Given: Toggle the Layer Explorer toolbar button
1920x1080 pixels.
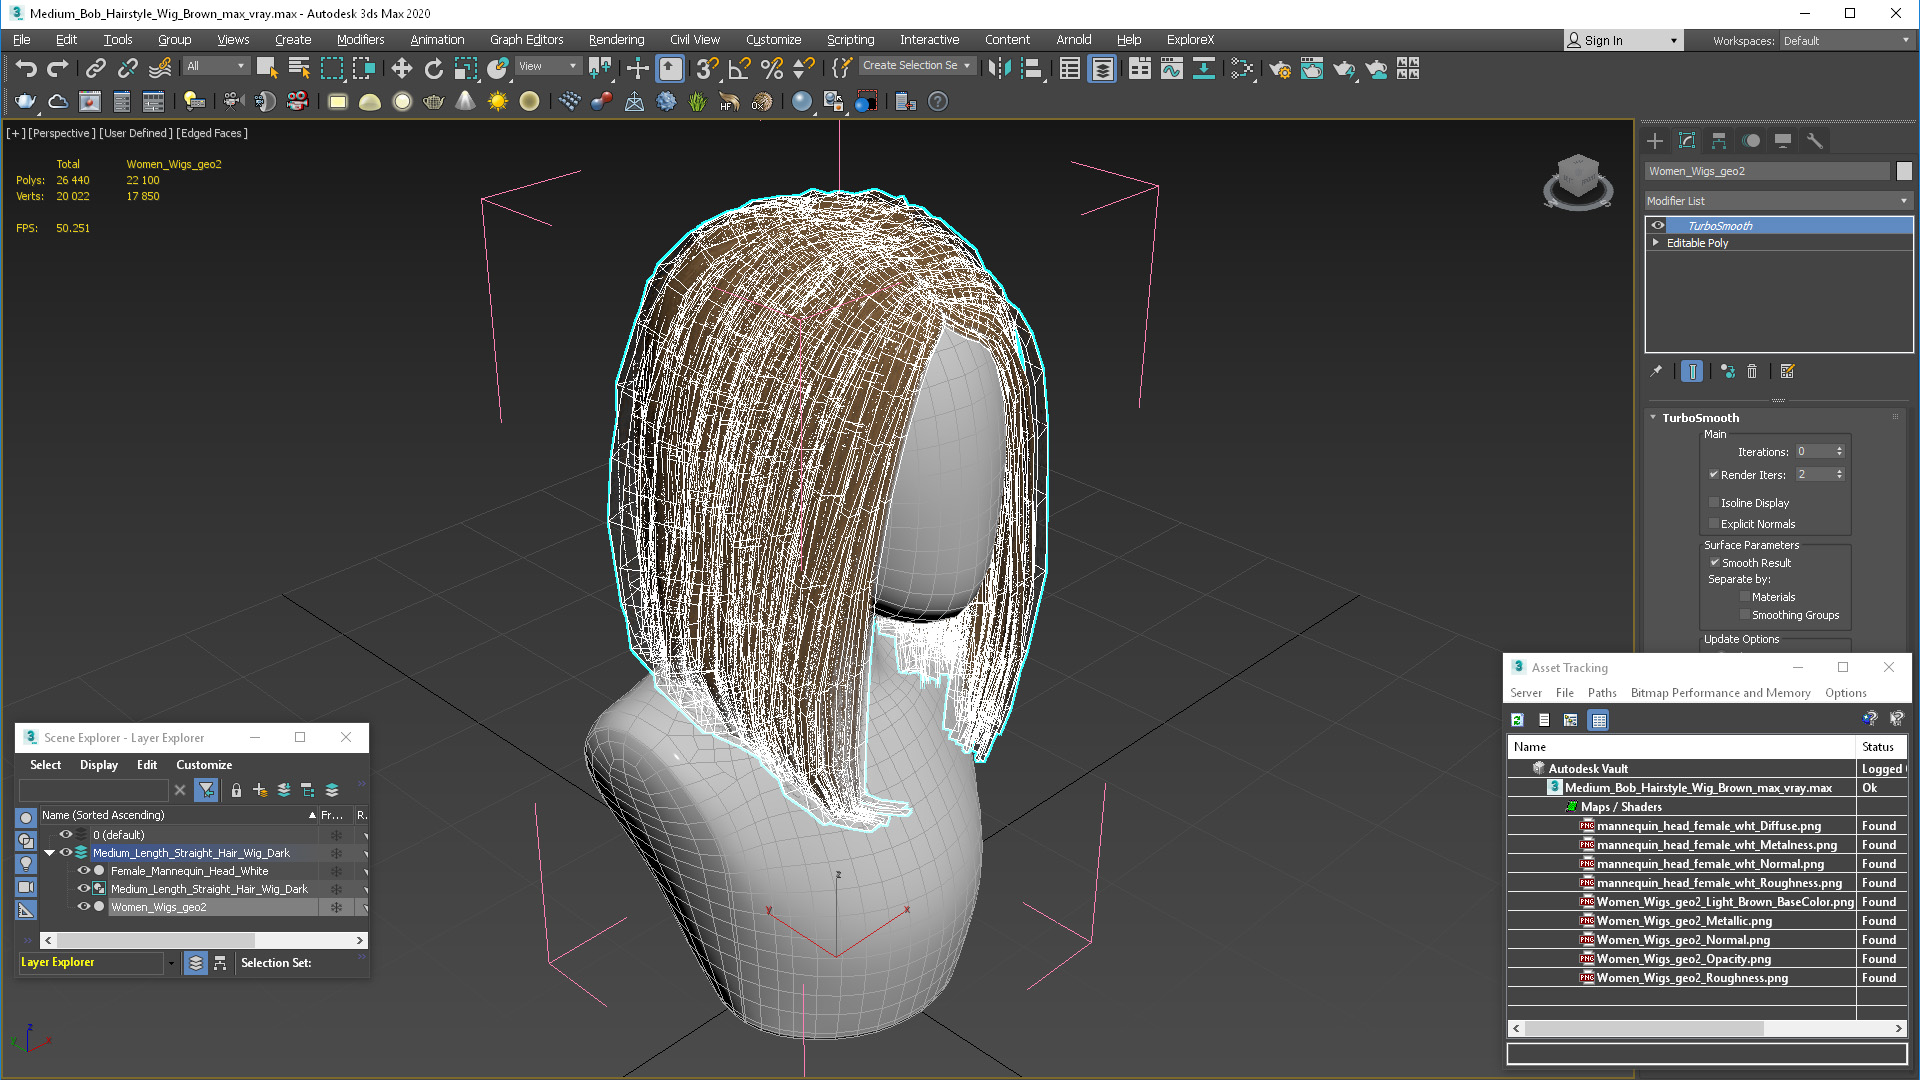Looking at the screenshot, I should 1102,68.
